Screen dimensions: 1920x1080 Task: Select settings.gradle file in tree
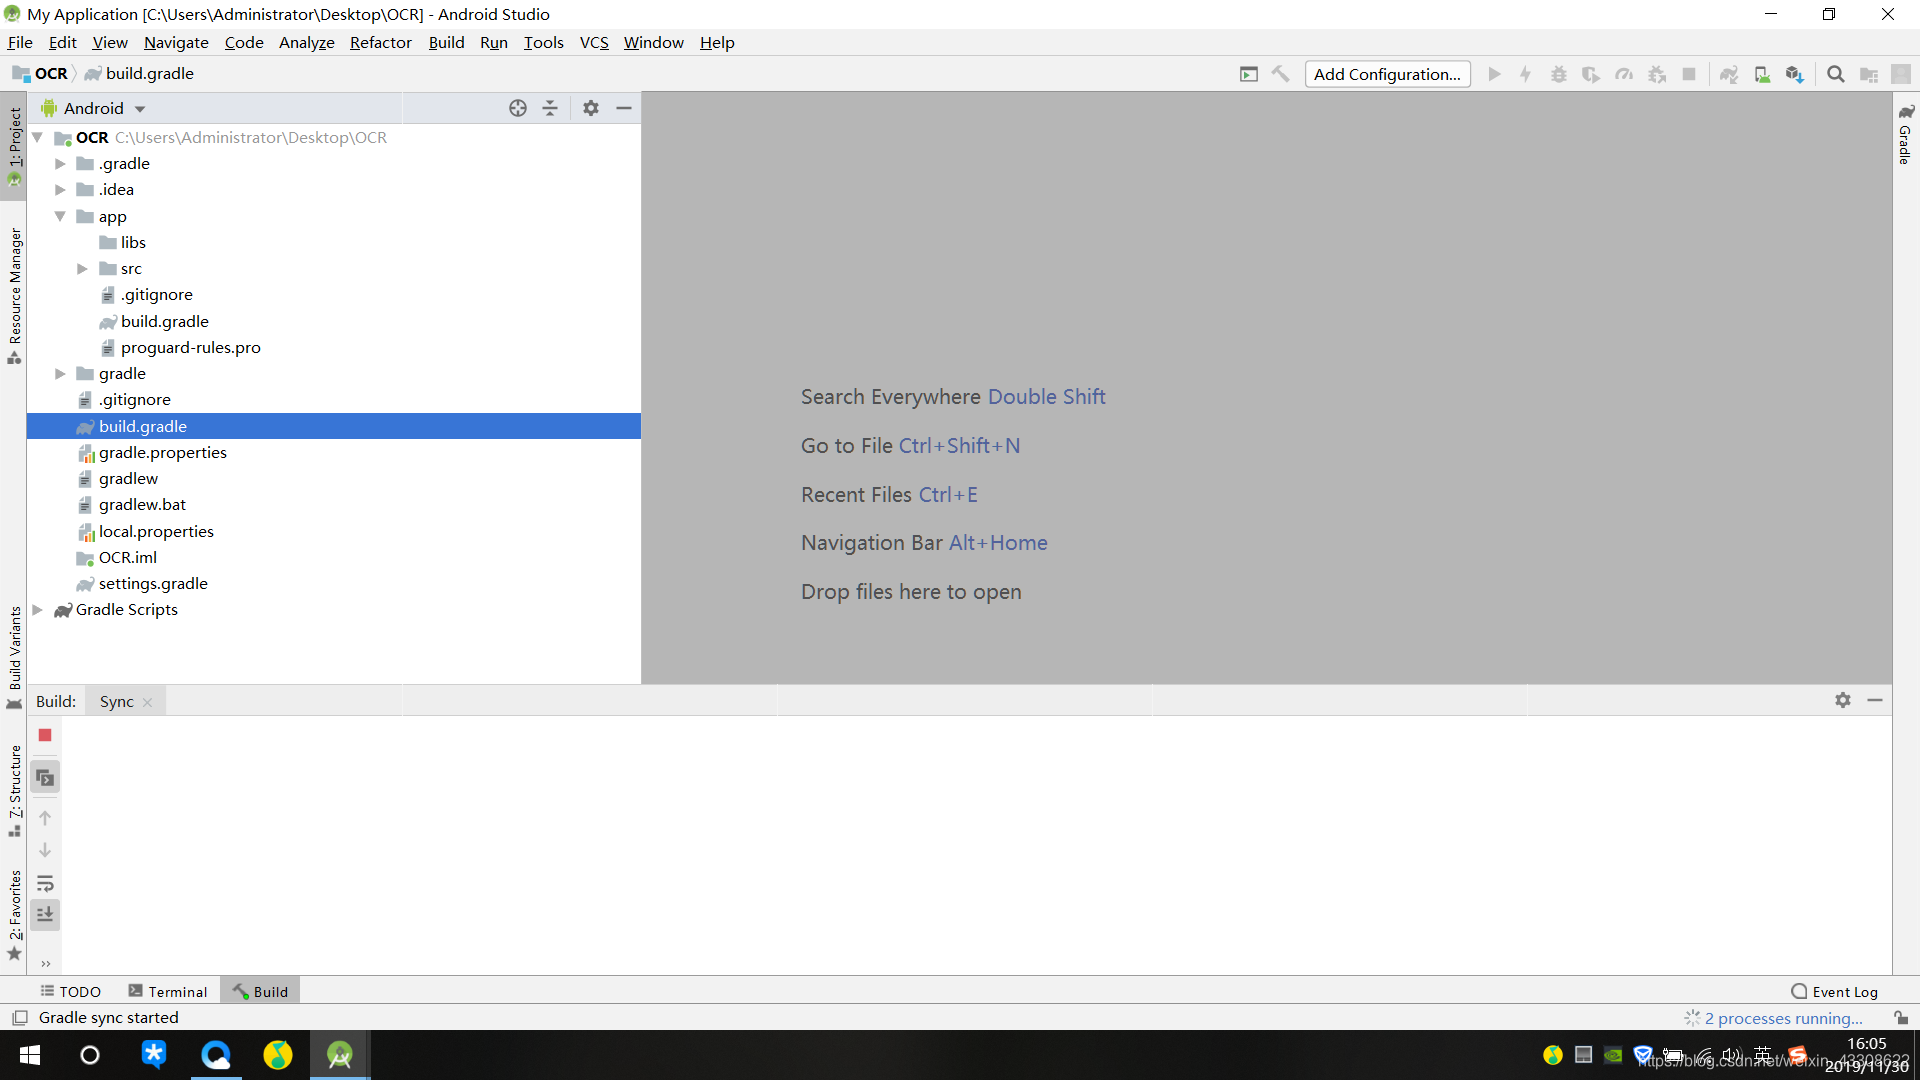pos(153,583)
